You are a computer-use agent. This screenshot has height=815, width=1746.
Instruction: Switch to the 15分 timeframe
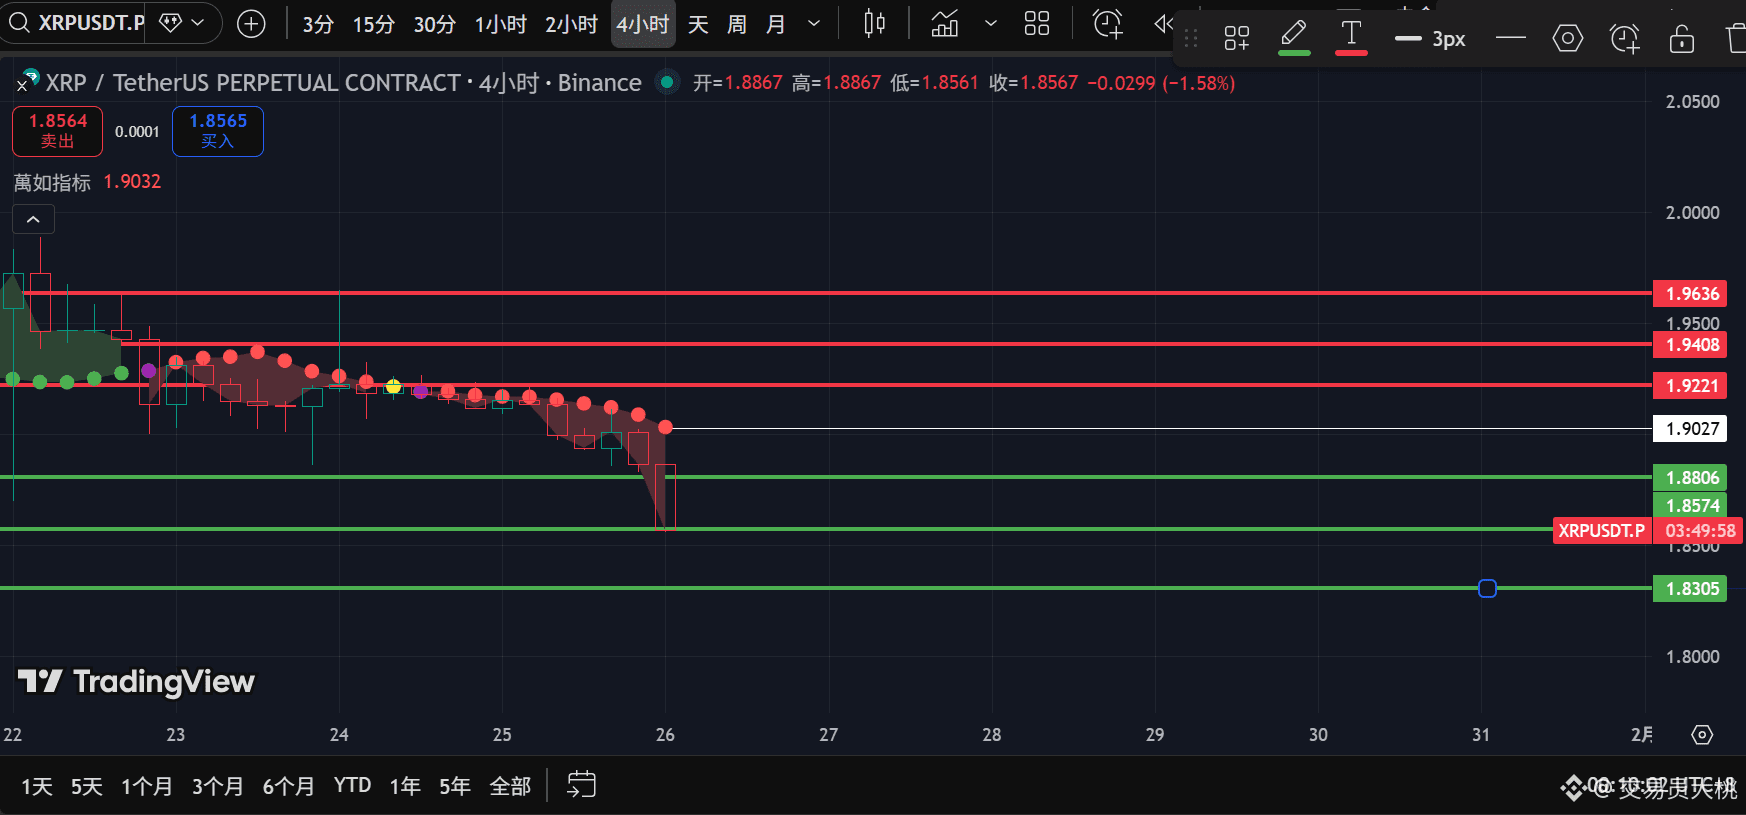373,24
